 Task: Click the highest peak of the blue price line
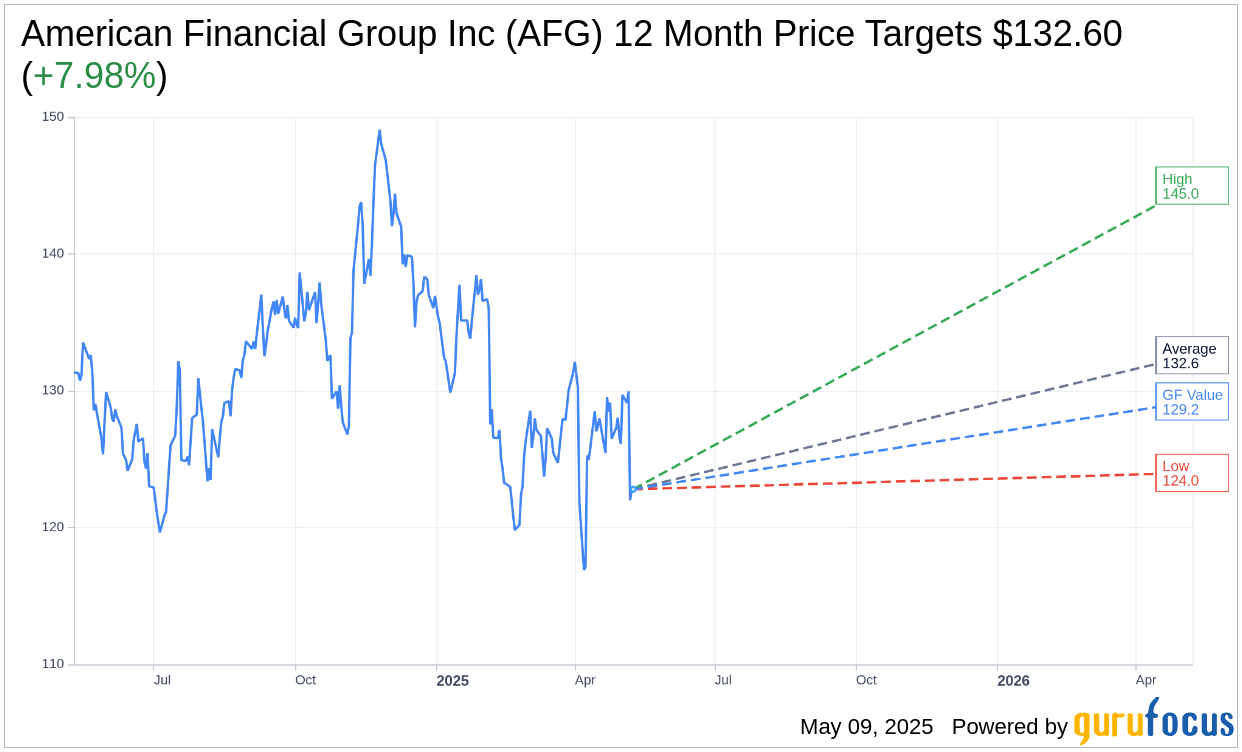coord(379,131)
